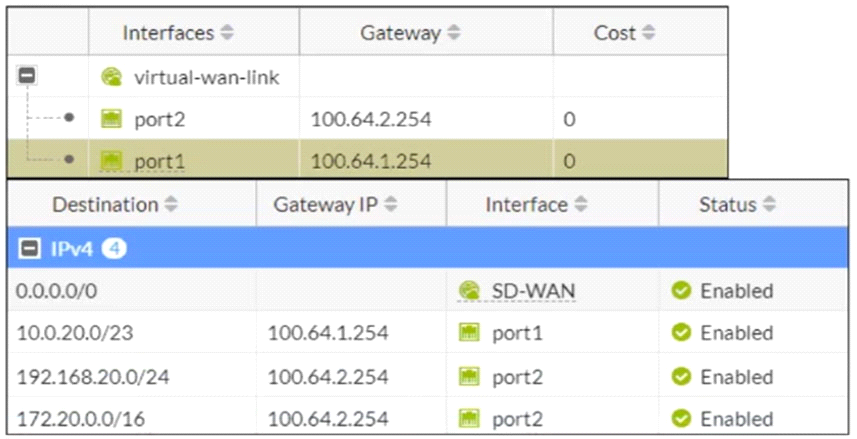
Task: Click the Enabled status icon for 10.0.20.0/23
Action: (x=681, y=333)
